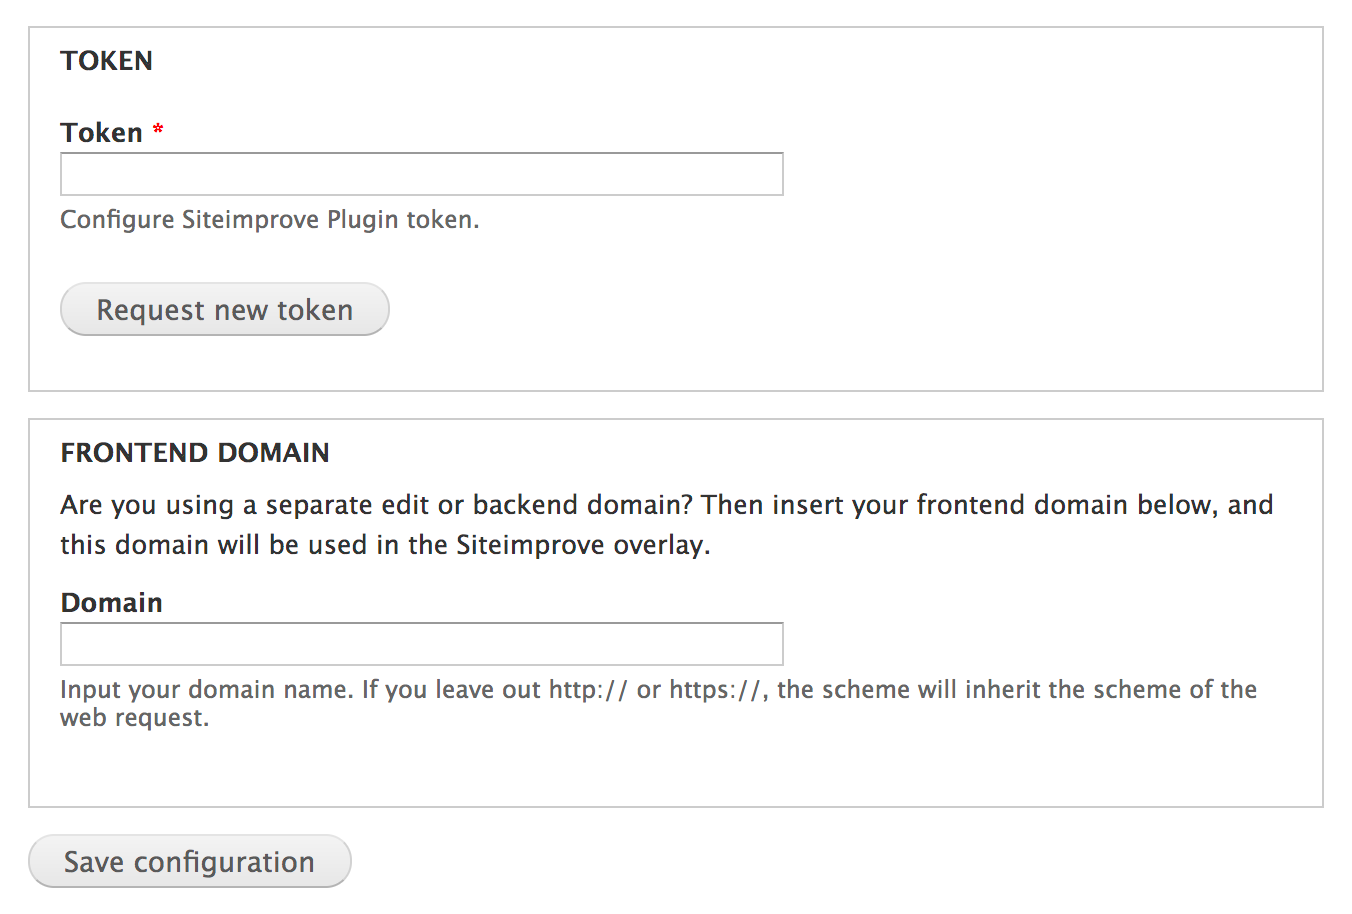This screenshot has height=914, width=1352.
Task: Click the Token text input field
Action: point(421,174)
